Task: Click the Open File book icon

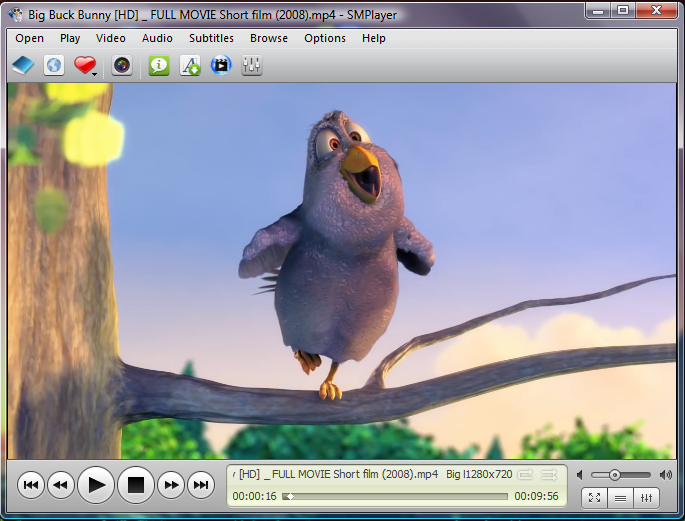Action: click(22, 66)
